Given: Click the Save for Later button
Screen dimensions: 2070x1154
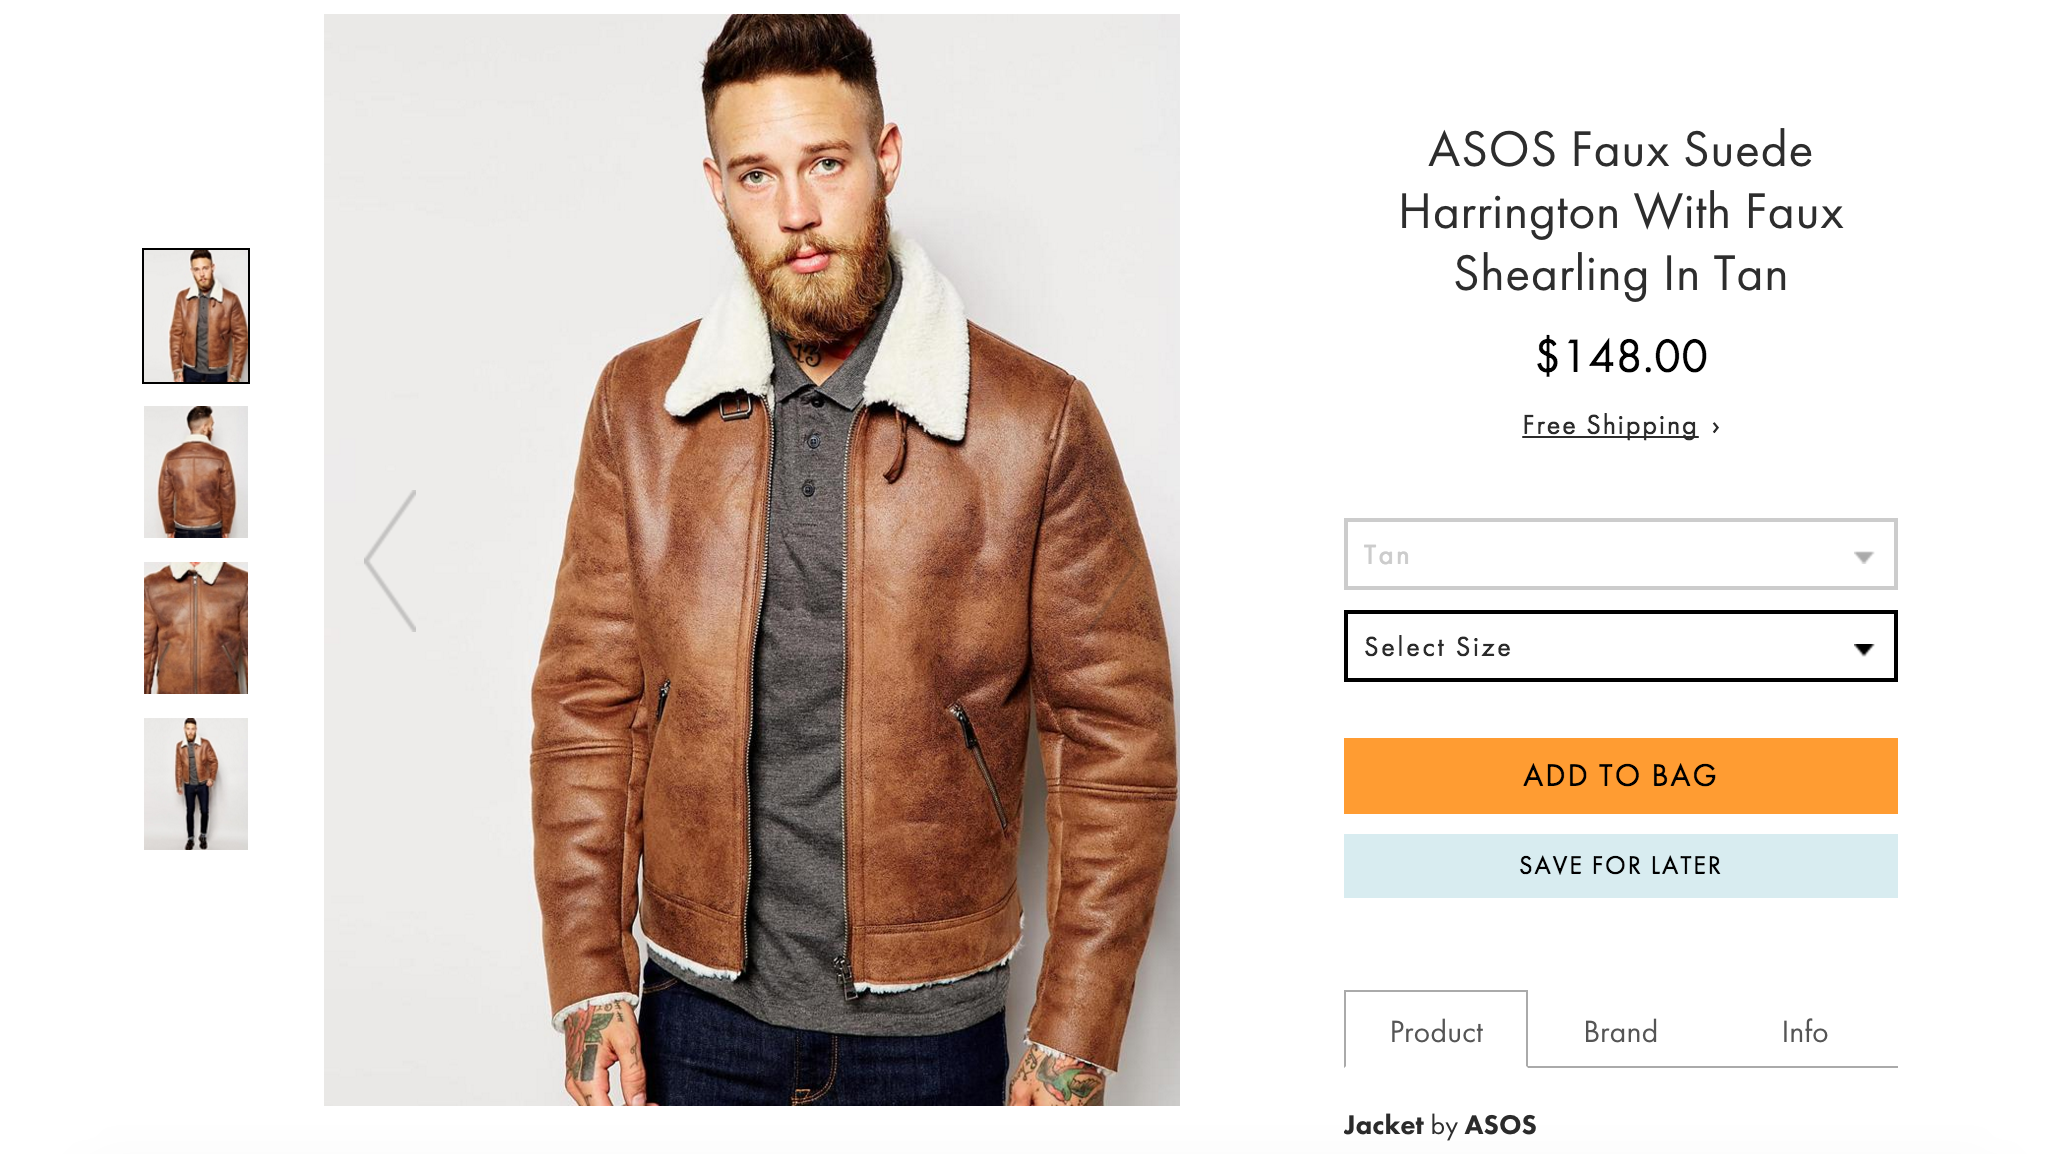Looking at the screenshot, I should pos(1619,866).
